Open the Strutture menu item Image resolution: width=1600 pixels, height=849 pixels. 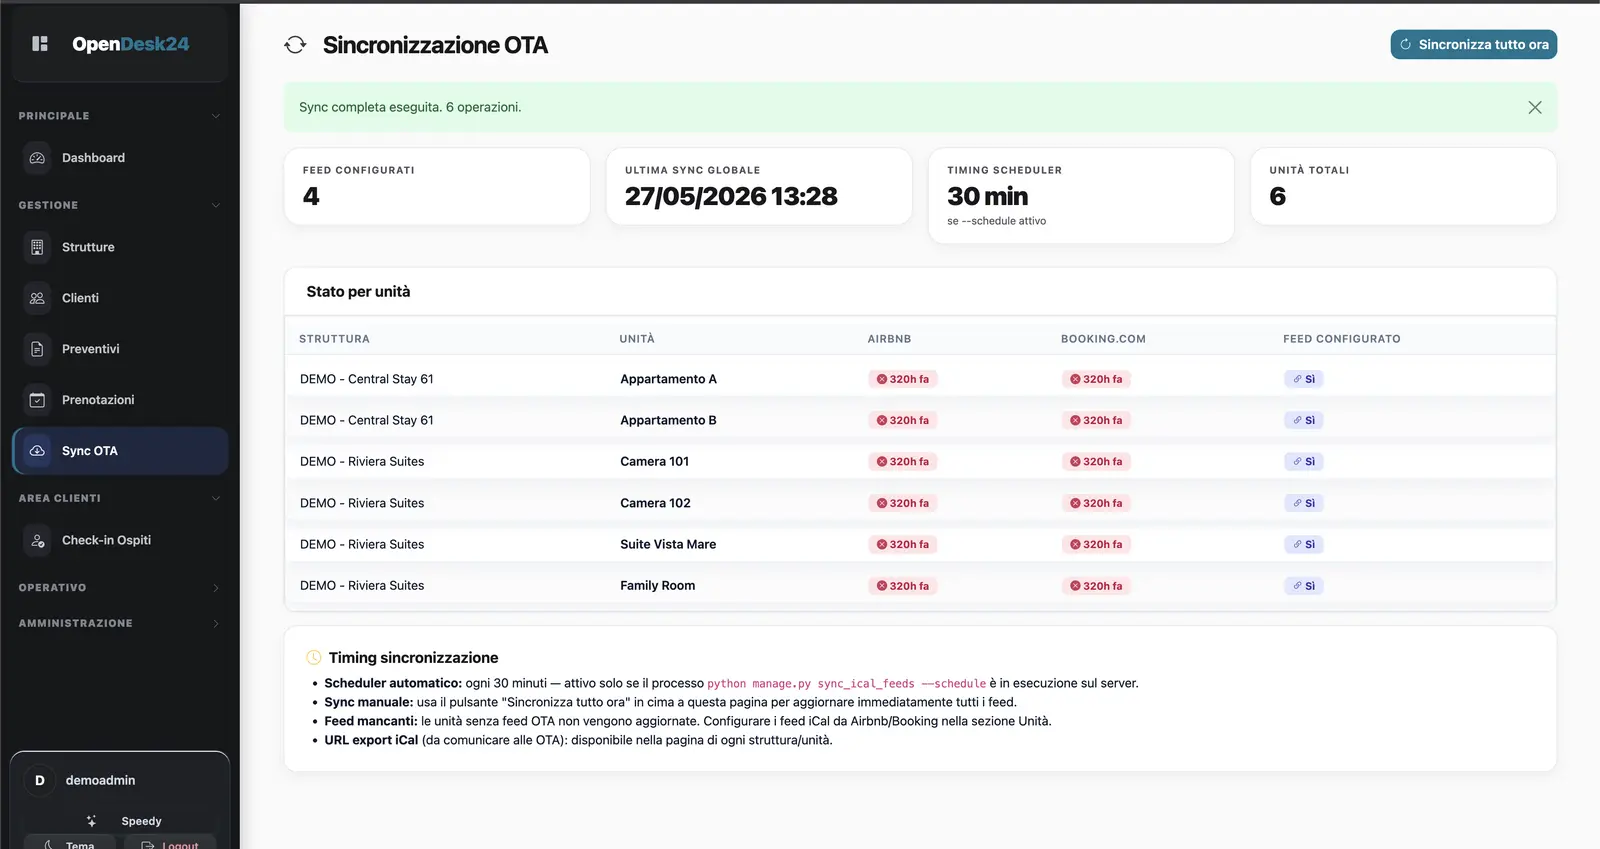tap(120, 247)
